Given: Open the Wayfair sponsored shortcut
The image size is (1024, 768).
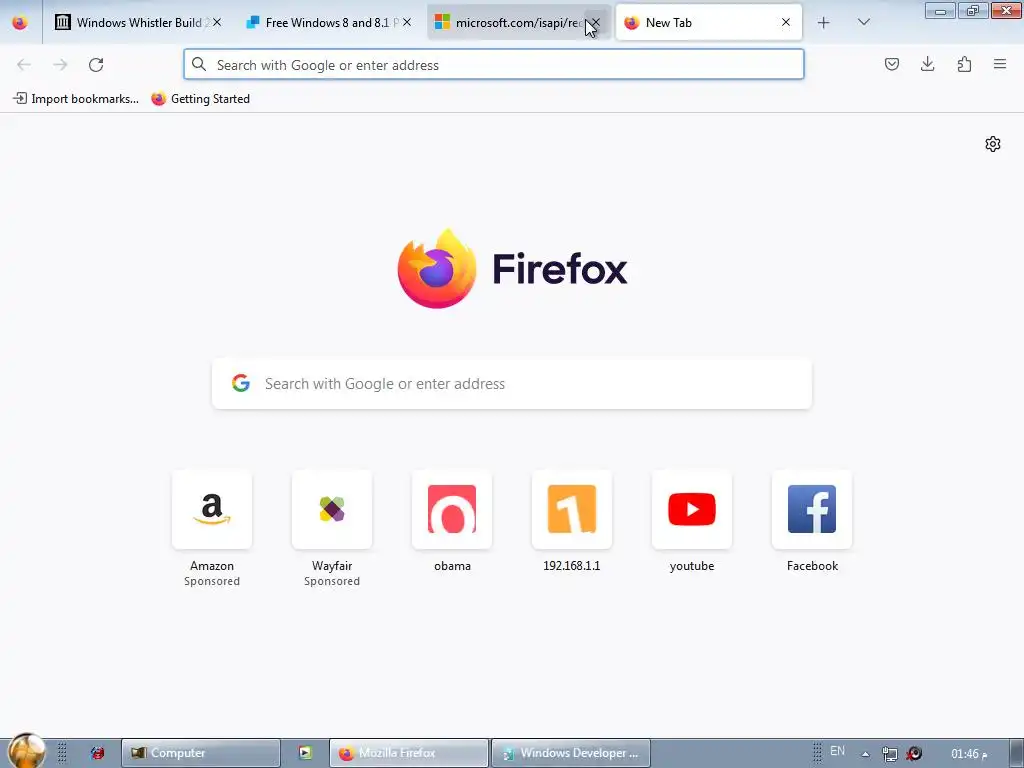Looking at the screenshot, I should coord(332,509).
